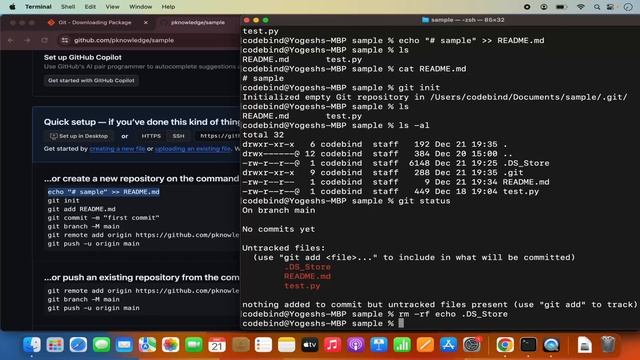Open the View menu
Image resolution: width=640 pixels, height=360 pixels.
[x=112, y=7]
